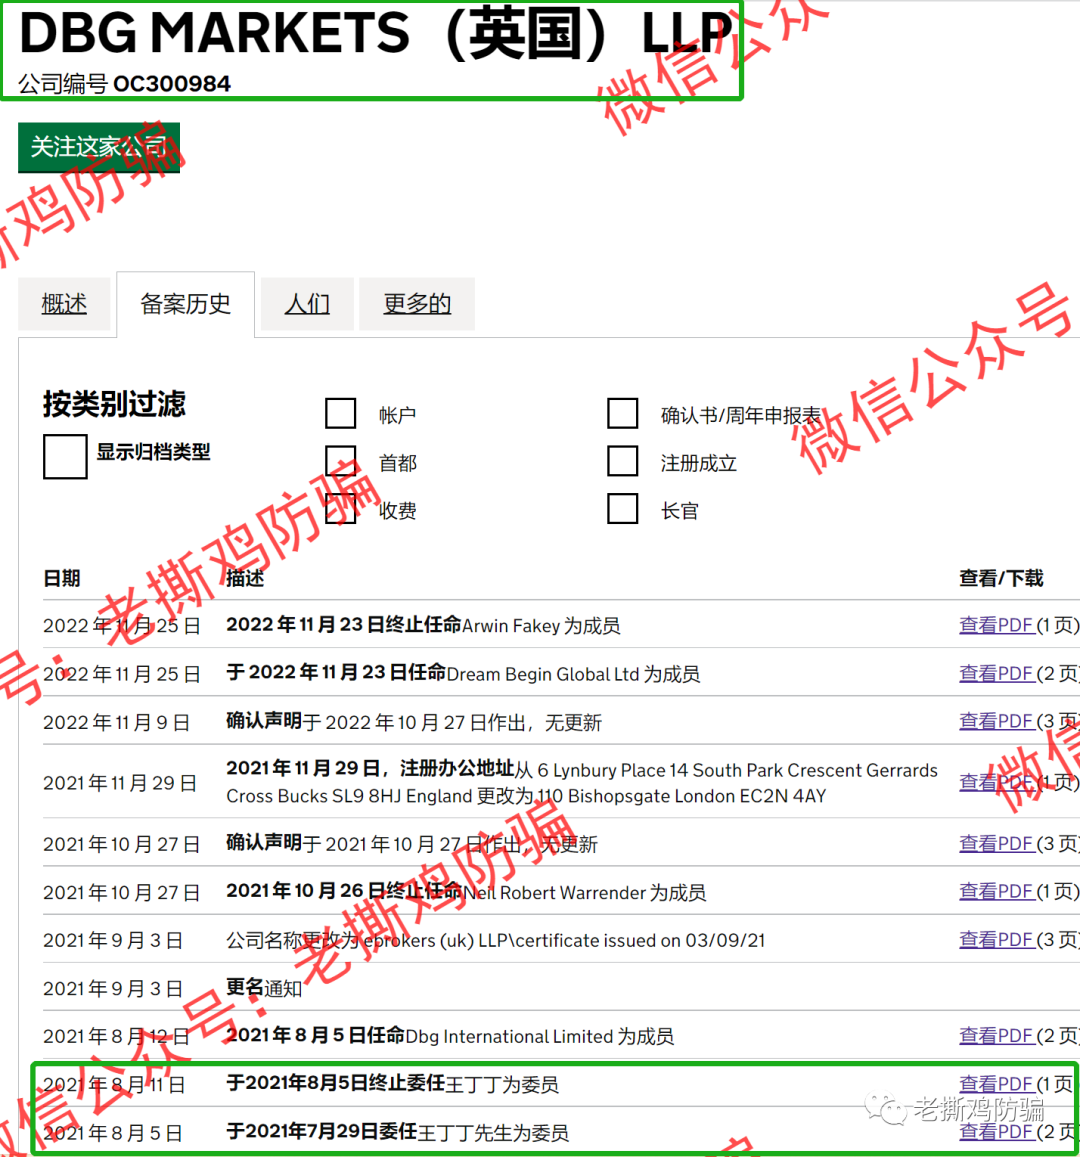Click the 日期 column header
1080x1157 pixels.
pyautogui.click(x=62, y=578)
